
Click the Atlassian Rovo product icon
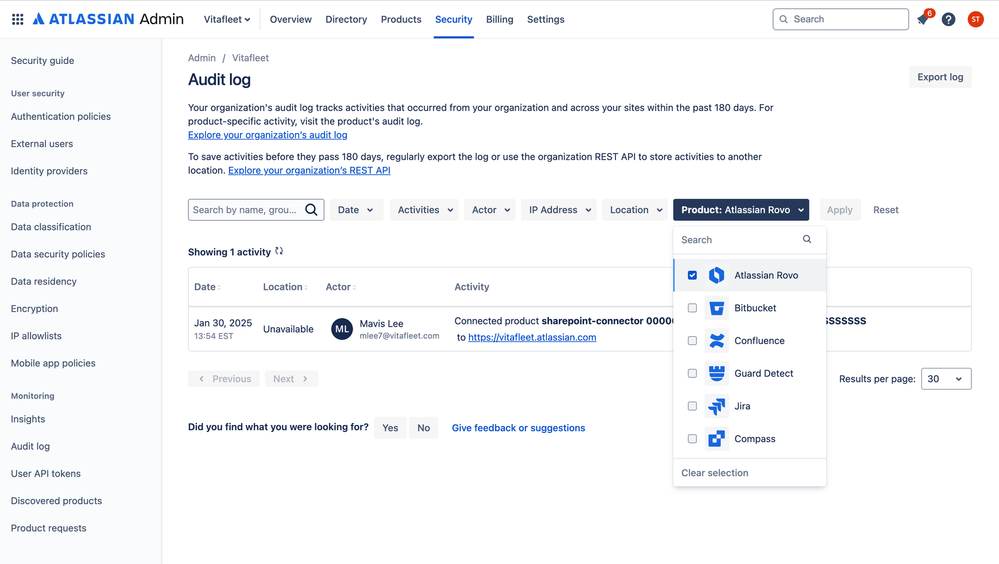[717, 275]
